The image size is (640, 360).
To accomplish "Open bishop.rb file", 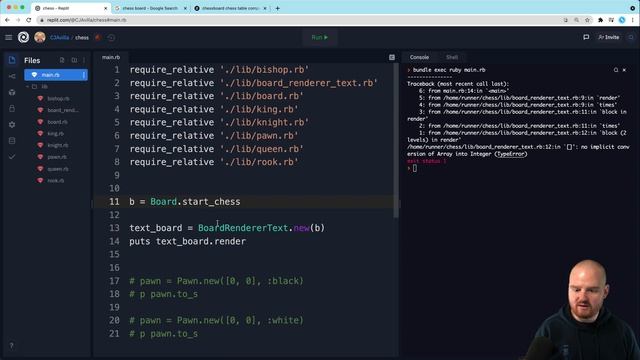I will 58,98.
